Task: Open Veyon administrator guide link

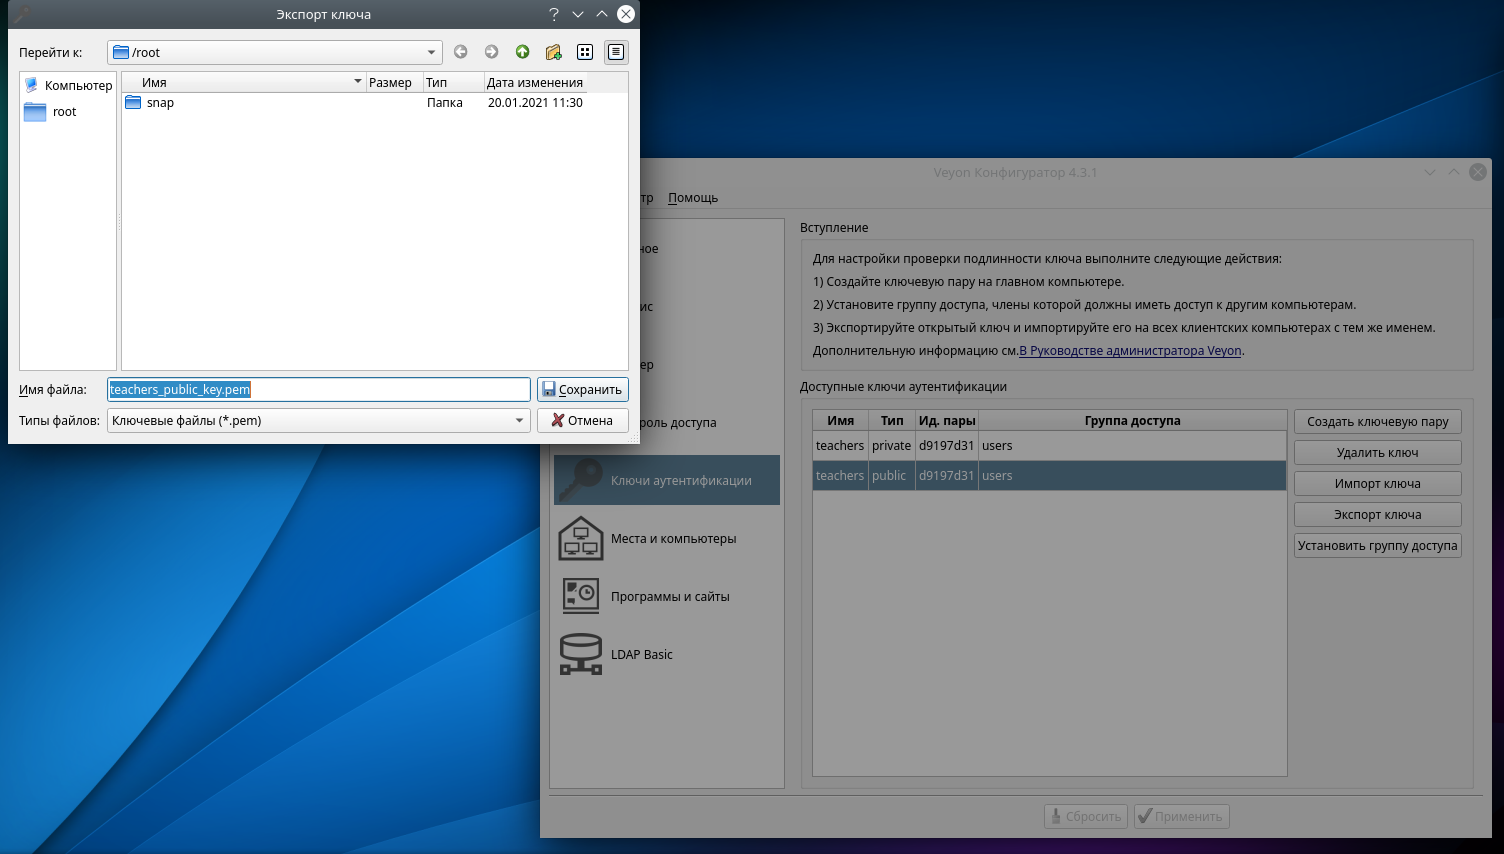Action: point(1130,351)
